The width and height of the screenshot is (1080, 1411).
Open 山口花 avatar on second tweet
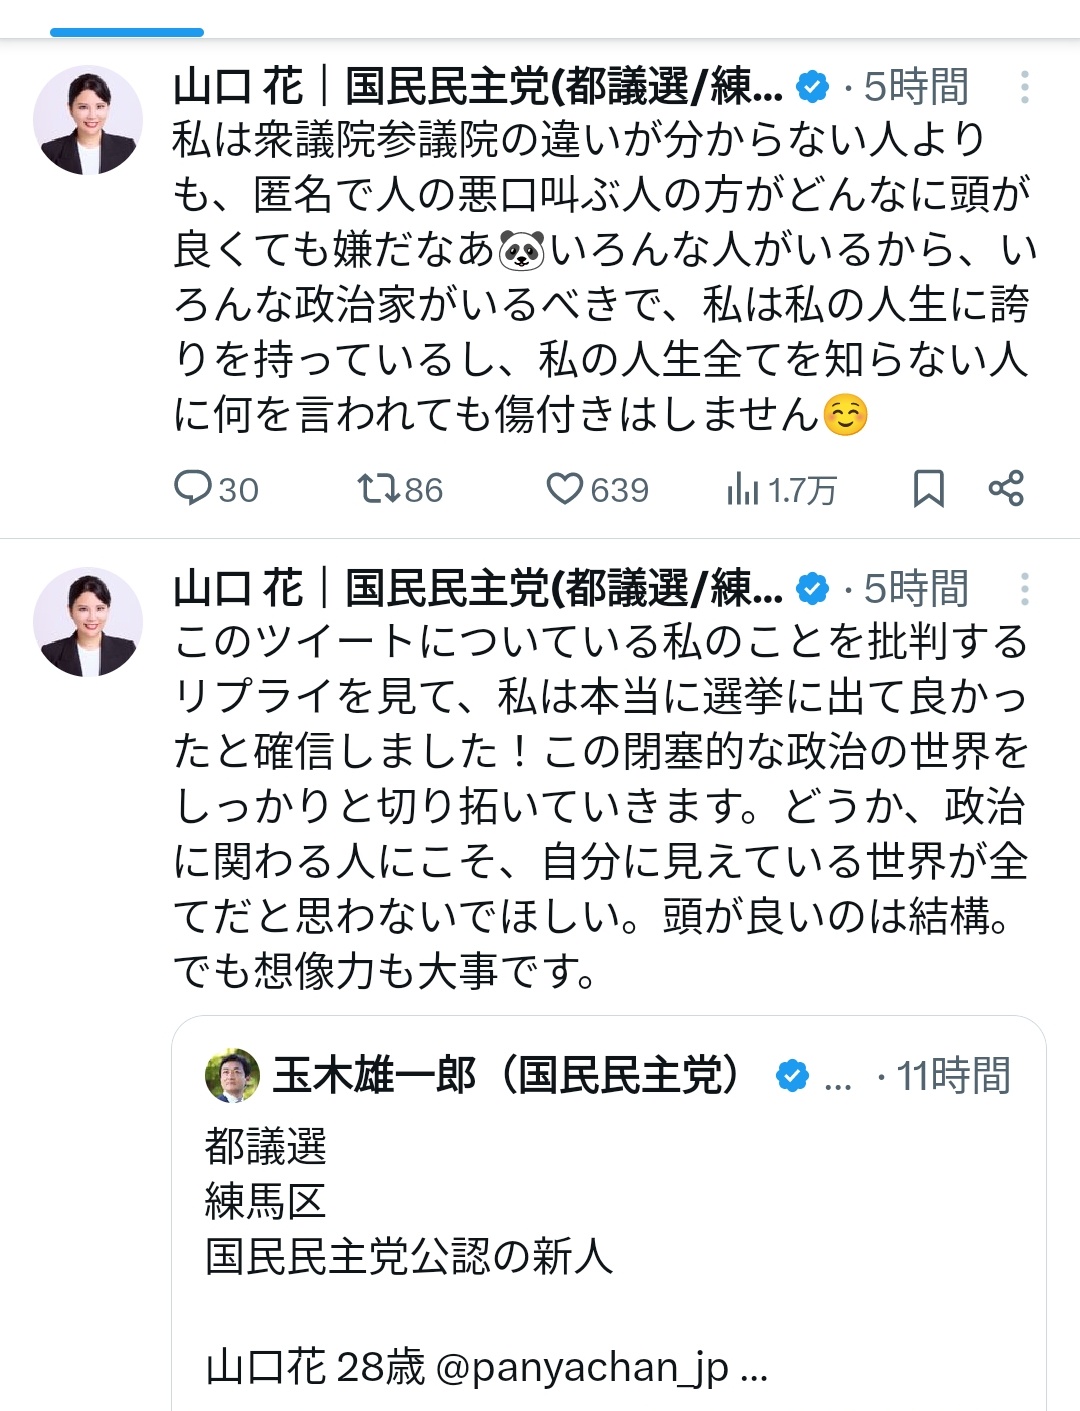88,622
